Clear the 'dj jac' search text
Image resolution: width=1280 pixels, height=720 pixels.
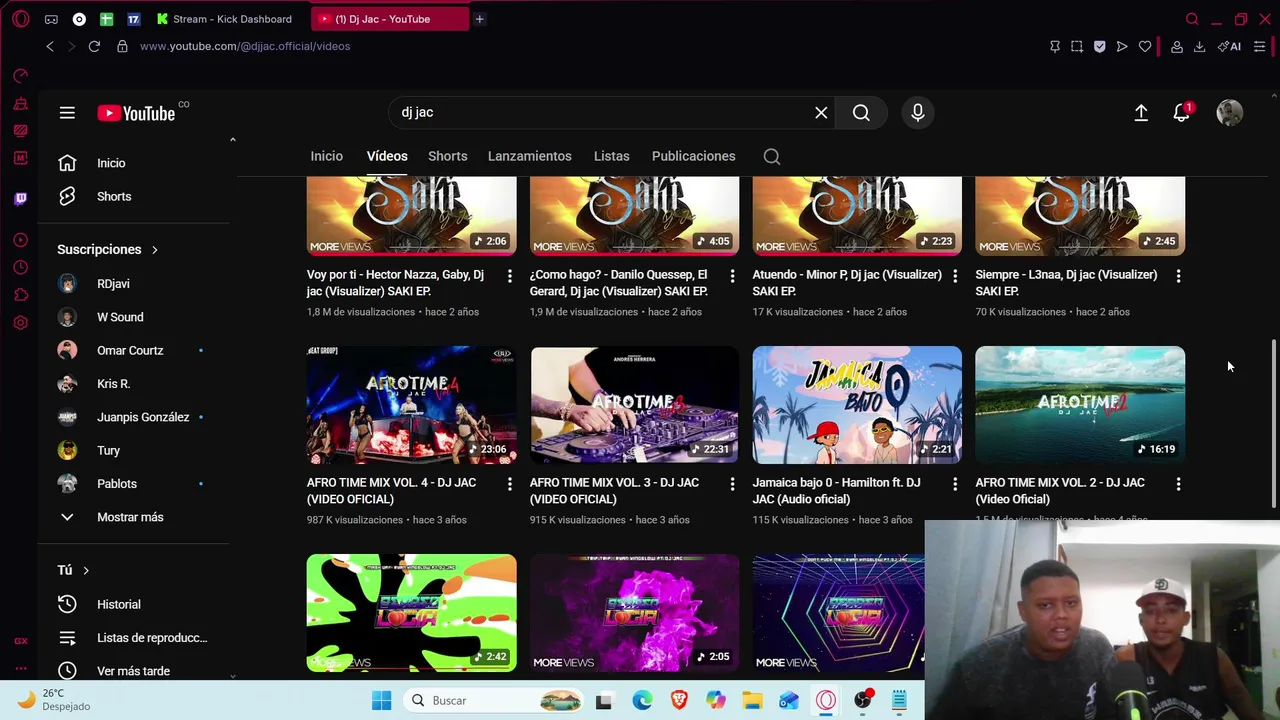click(x=821, y=113)
